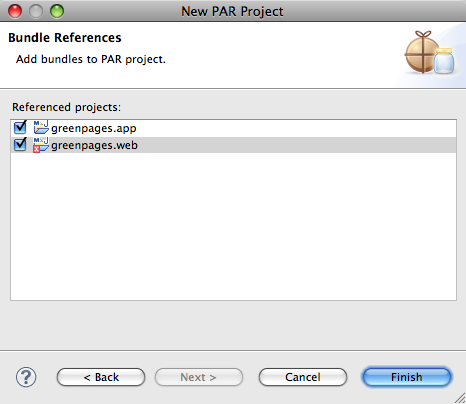Image resolution: width=466 pixels, height=404 pixels.
Task: Click Finish to create the PAR project
Action: pyautogui.click(x=407, y=377)
